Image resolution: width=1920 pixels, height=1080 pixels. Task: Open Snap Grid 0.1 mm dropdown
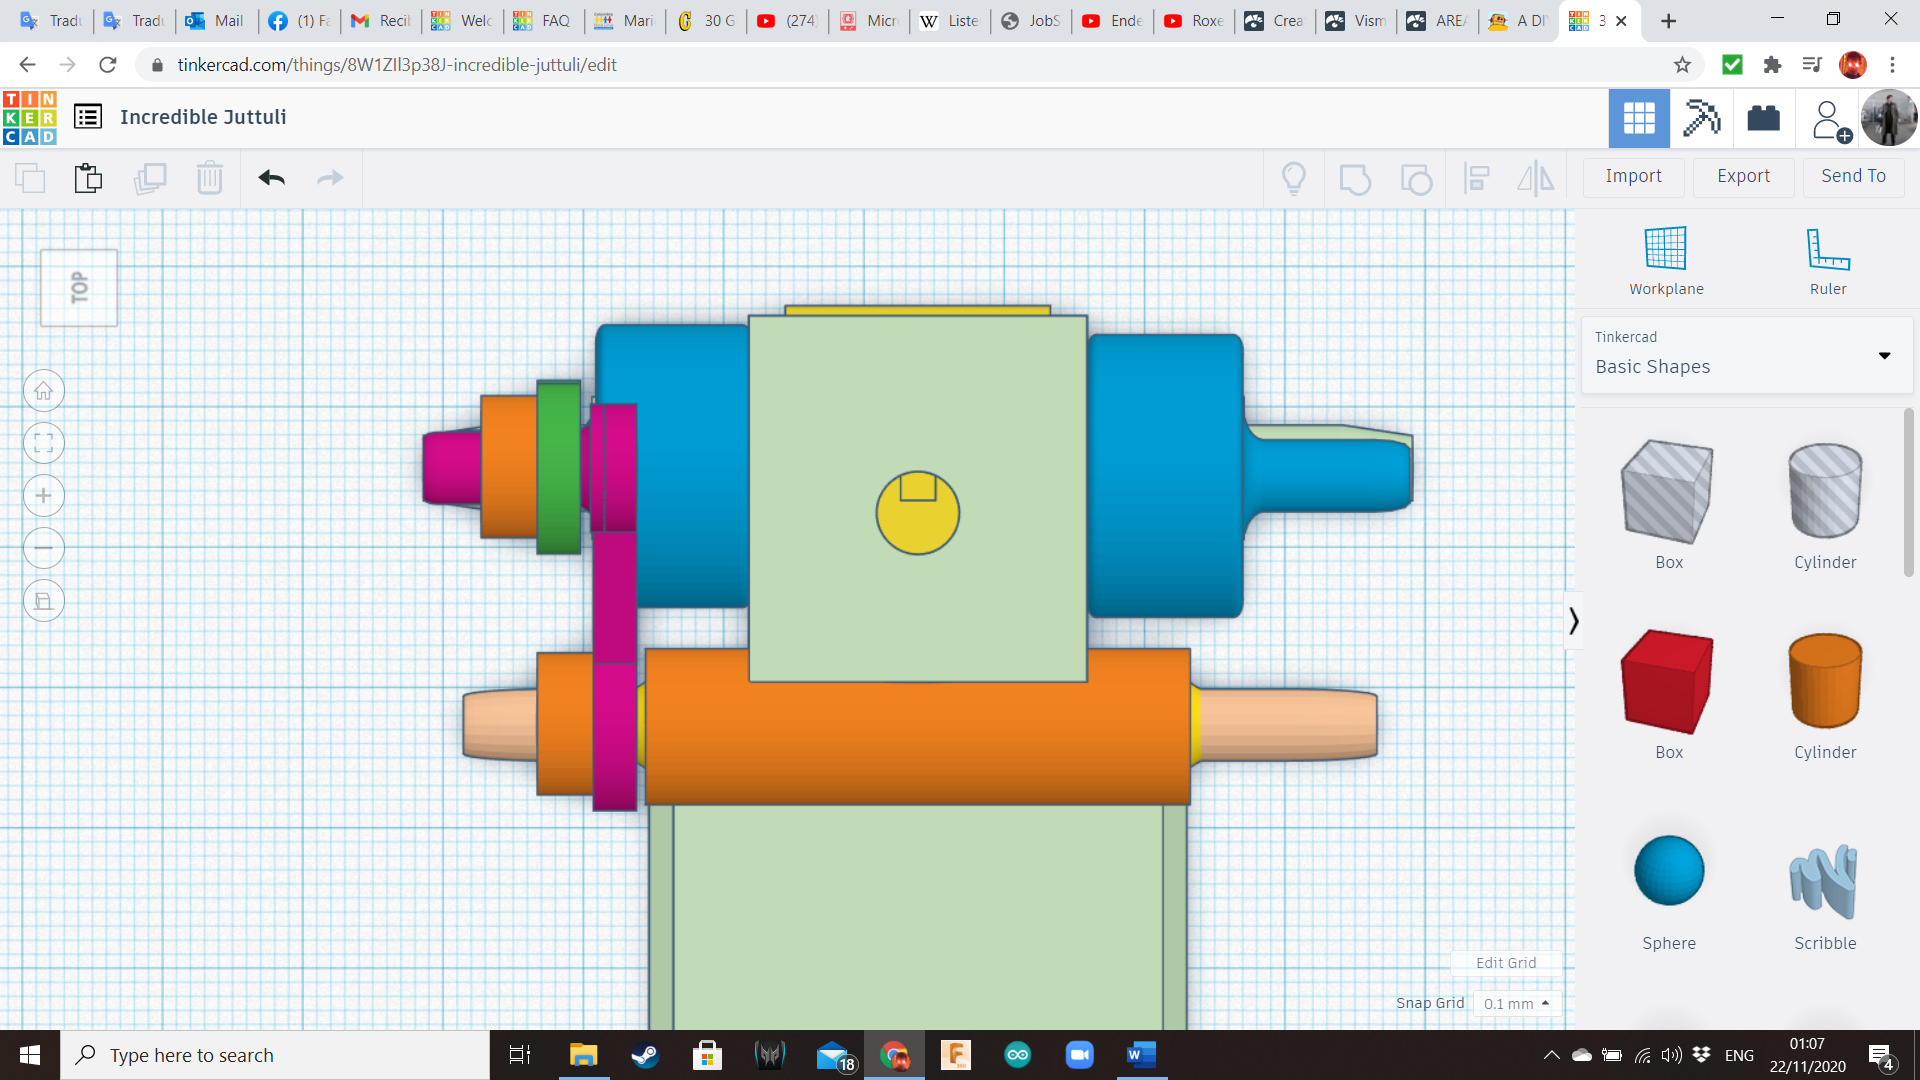[1516, 1003]
